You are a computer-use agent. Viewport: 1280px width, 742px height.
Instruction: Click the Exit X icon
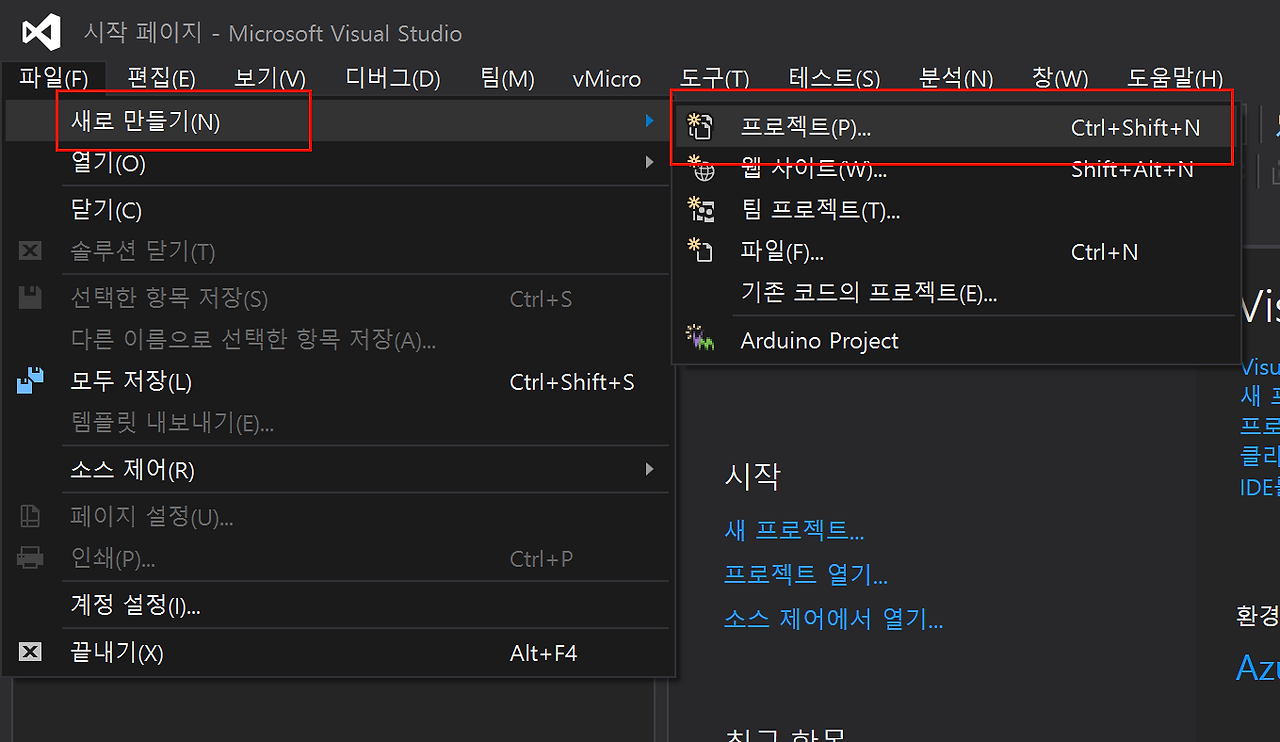[x=31, y=652]
